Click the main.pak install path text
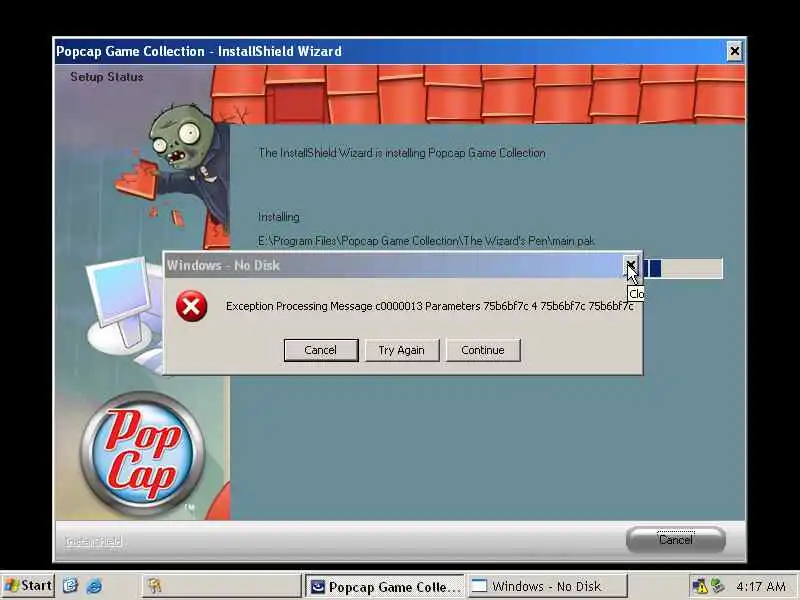800x600 pixels. pos(426,241)
